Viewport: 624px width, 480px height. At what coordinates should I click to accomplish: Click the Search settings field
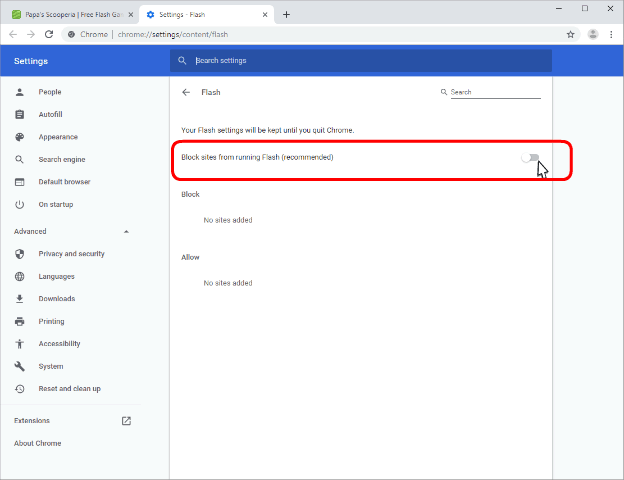(360, 61)
